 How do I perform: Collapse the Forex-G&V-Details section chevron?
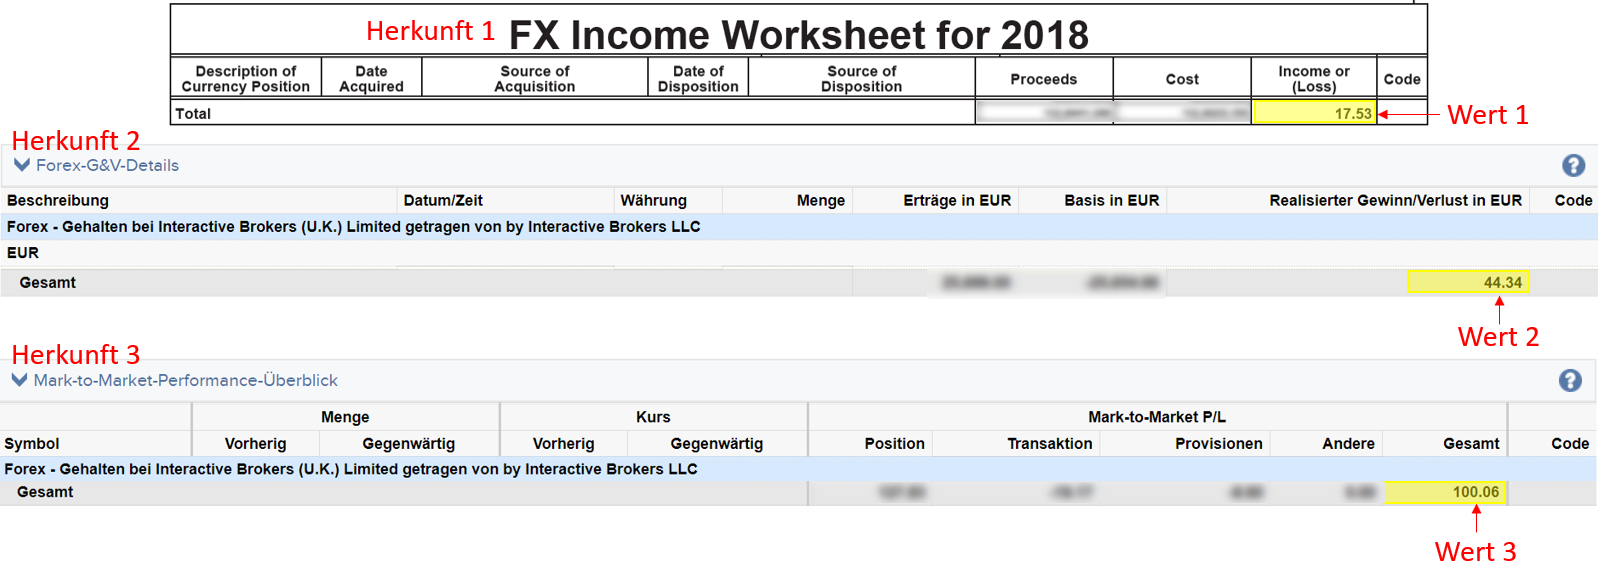(x=21, y=165)
